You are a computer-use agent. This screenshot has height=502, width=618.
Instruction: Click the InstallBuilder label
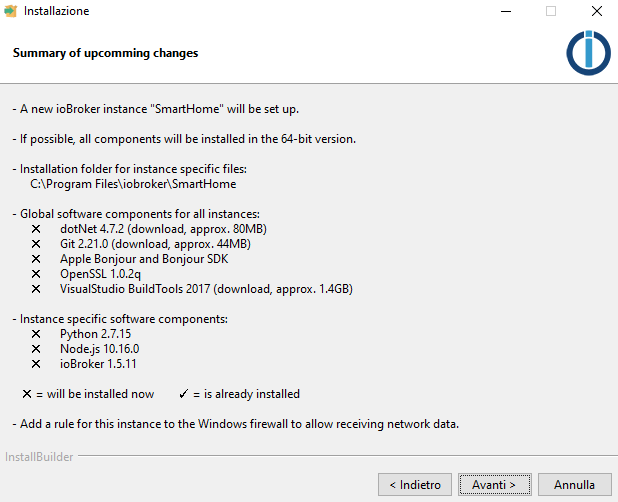39,457
